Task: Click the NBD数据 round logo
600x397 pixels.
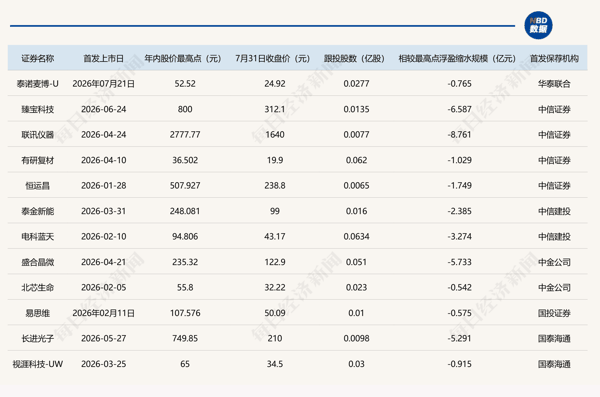Action: 538,25
